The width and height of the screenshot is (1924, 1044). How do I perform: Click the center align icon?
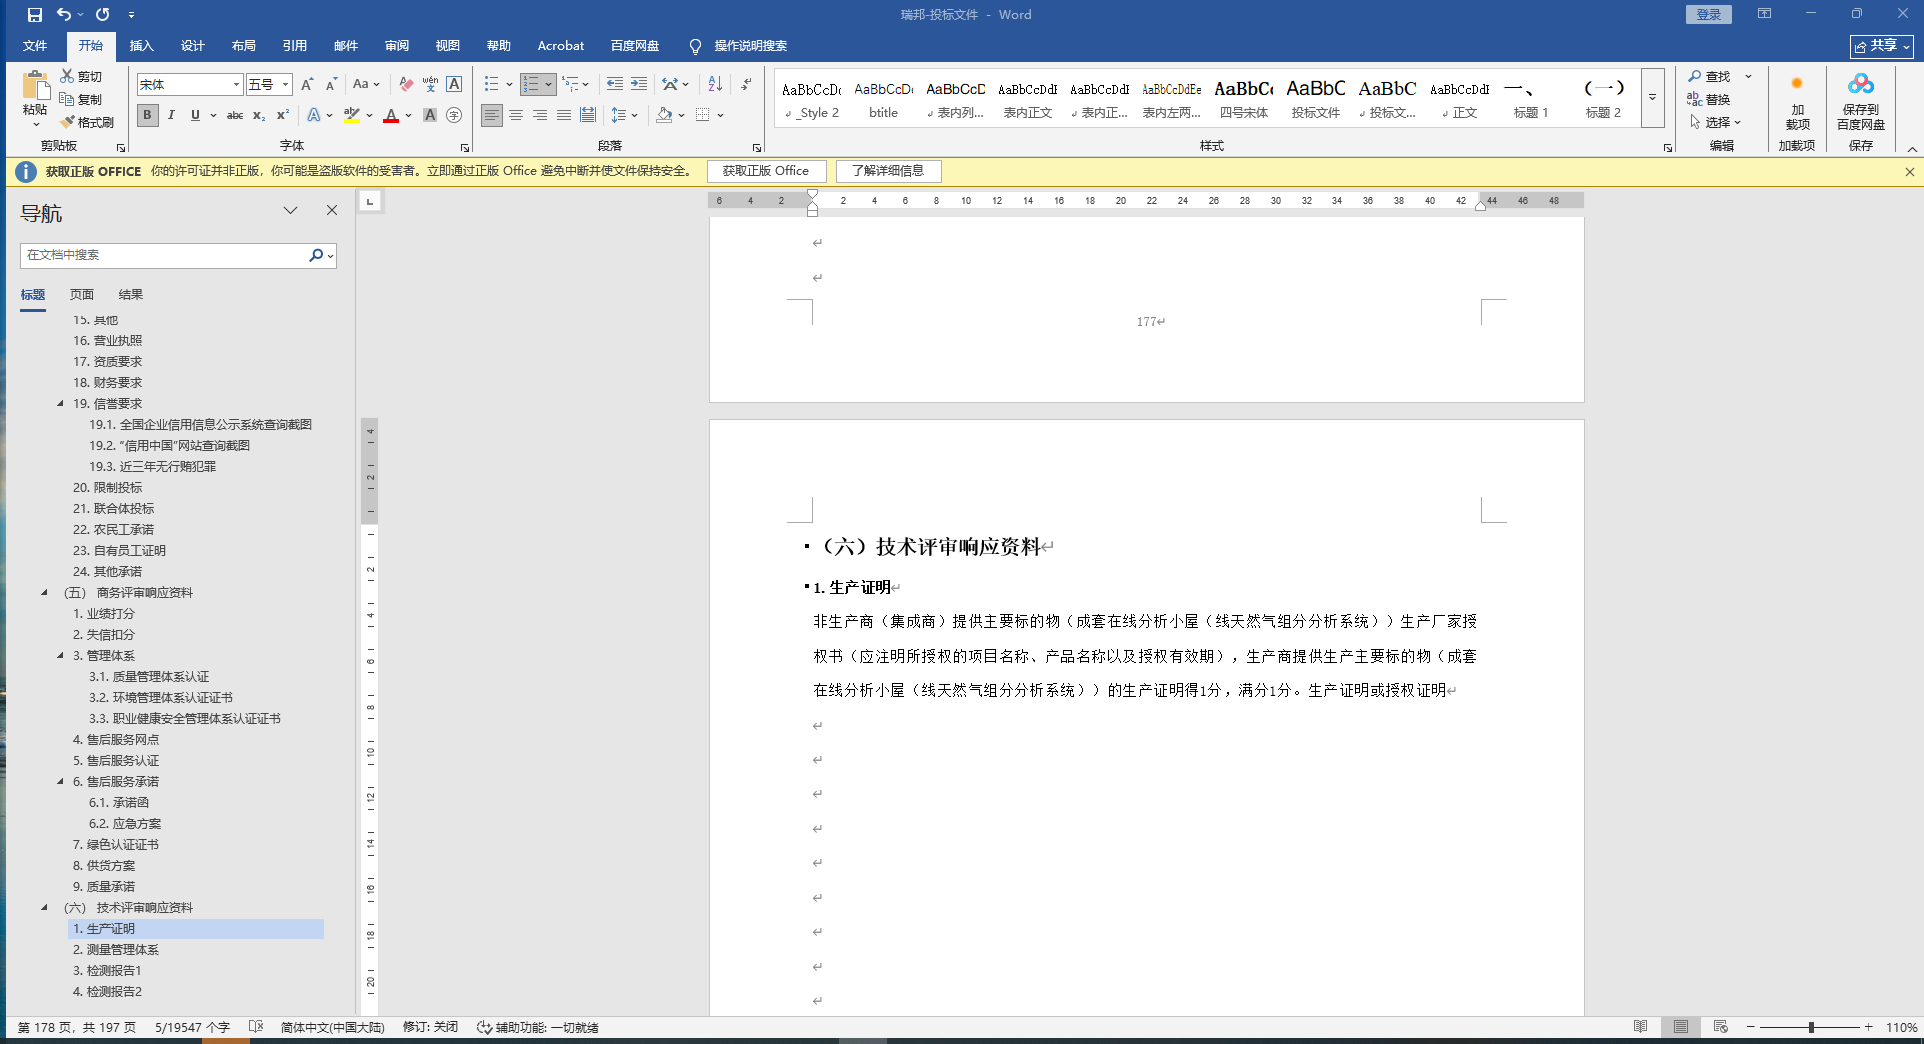coord(516,115)
